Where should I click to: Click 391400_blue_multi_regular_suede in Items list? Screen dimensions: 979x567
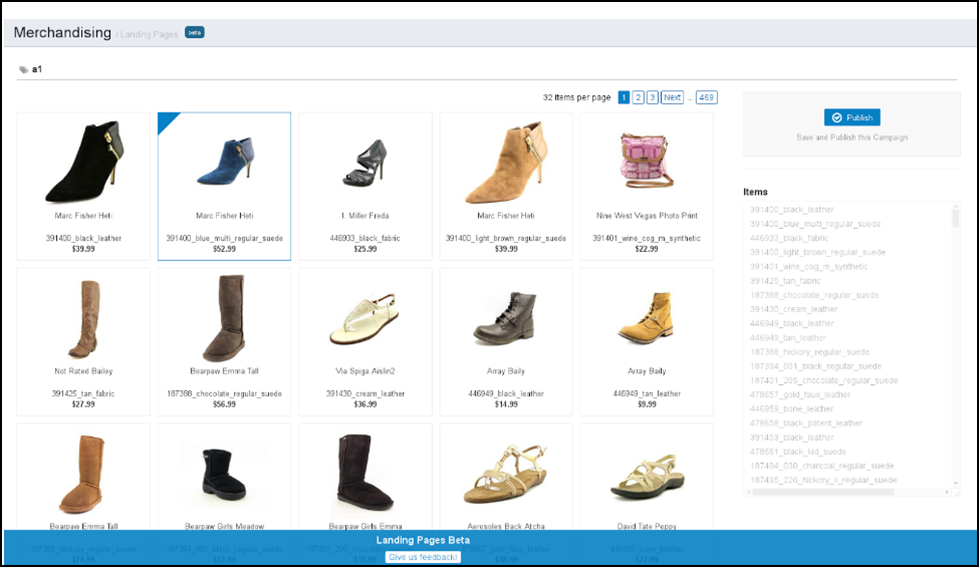click(815, 224)
